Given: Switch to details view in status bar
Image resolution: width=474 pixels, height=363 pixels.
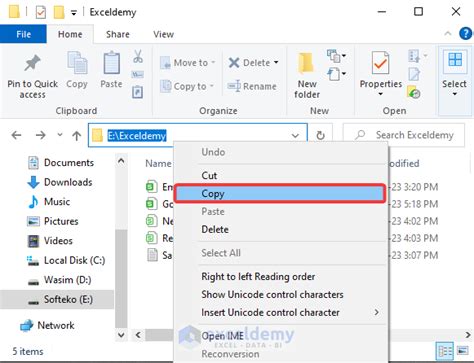Looking at the screenshot, I should [445, 351].
